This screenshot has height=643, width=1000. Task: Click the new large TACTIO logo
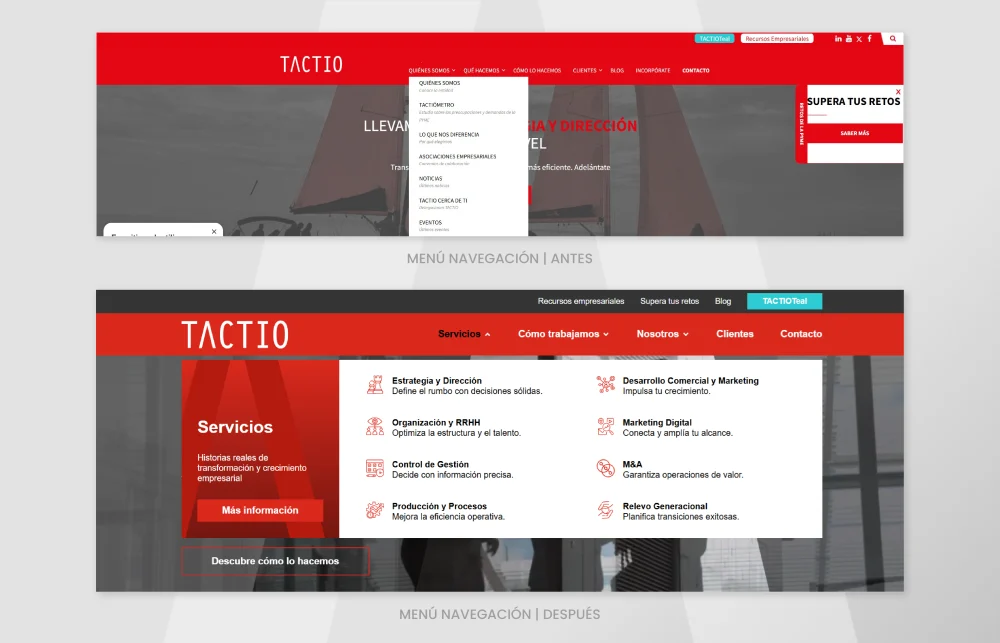(x=235, y=335)
